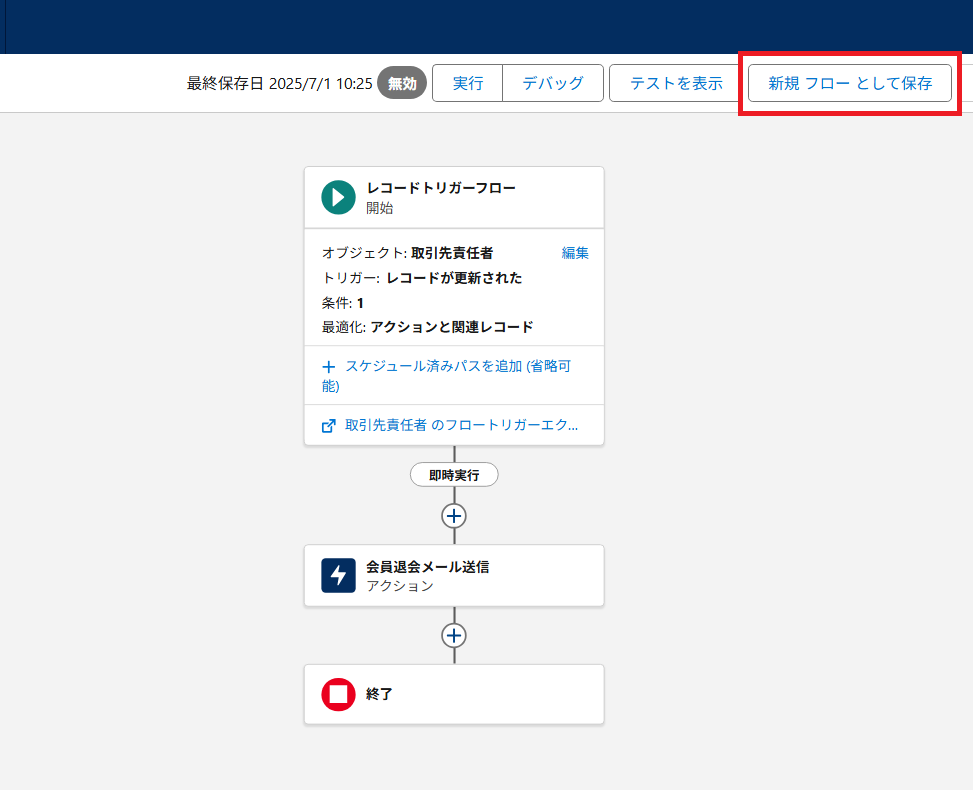The width and height of the screenshot is (973, 790).
Task: Save using 新規 フロー として保存 button
Action: pos(850,83)
